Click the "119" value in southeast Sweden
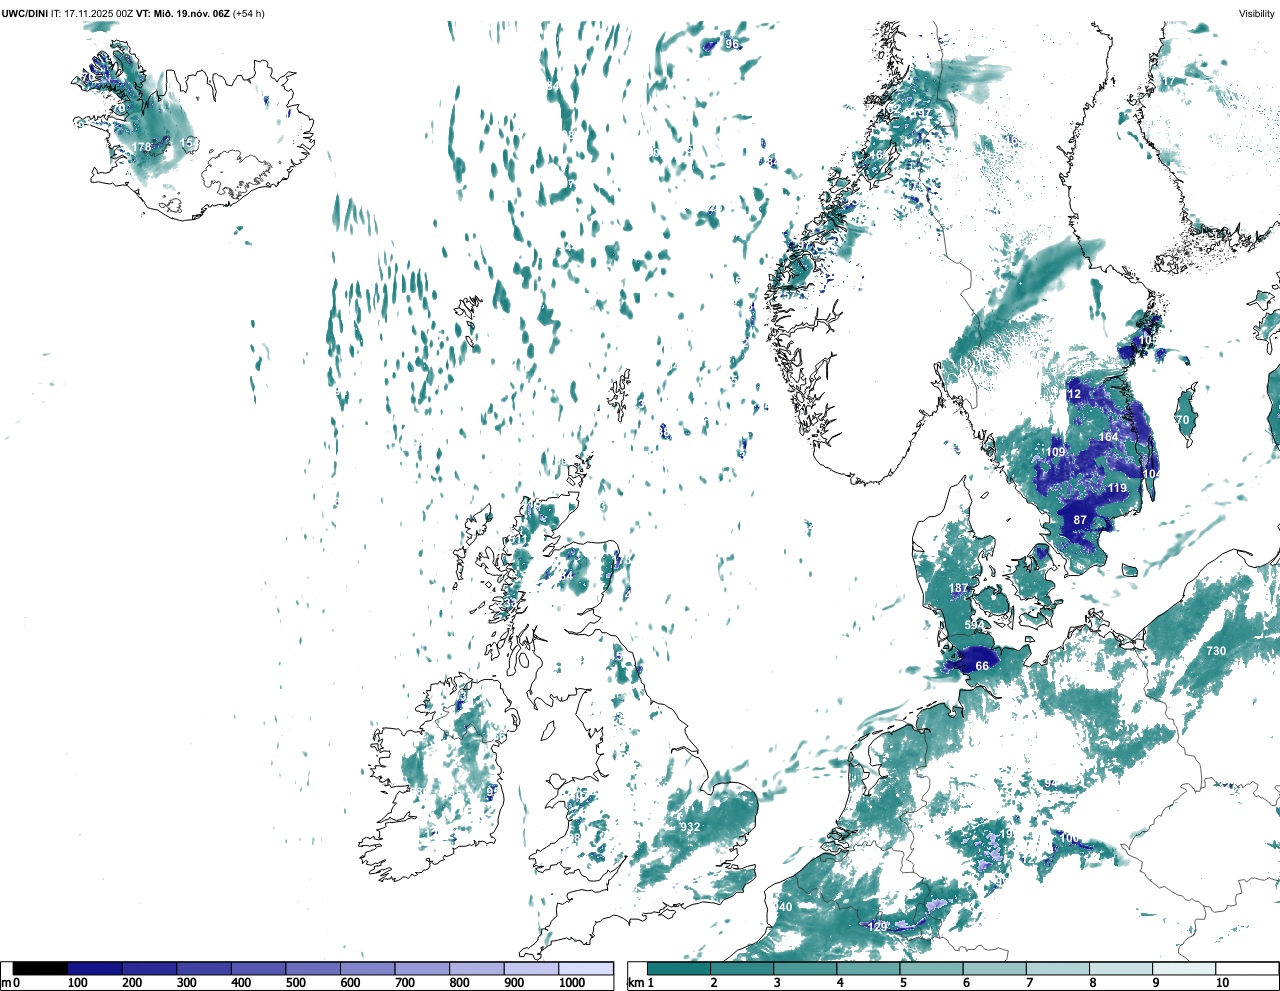Screen dimensions: 1280x991 1117,488
